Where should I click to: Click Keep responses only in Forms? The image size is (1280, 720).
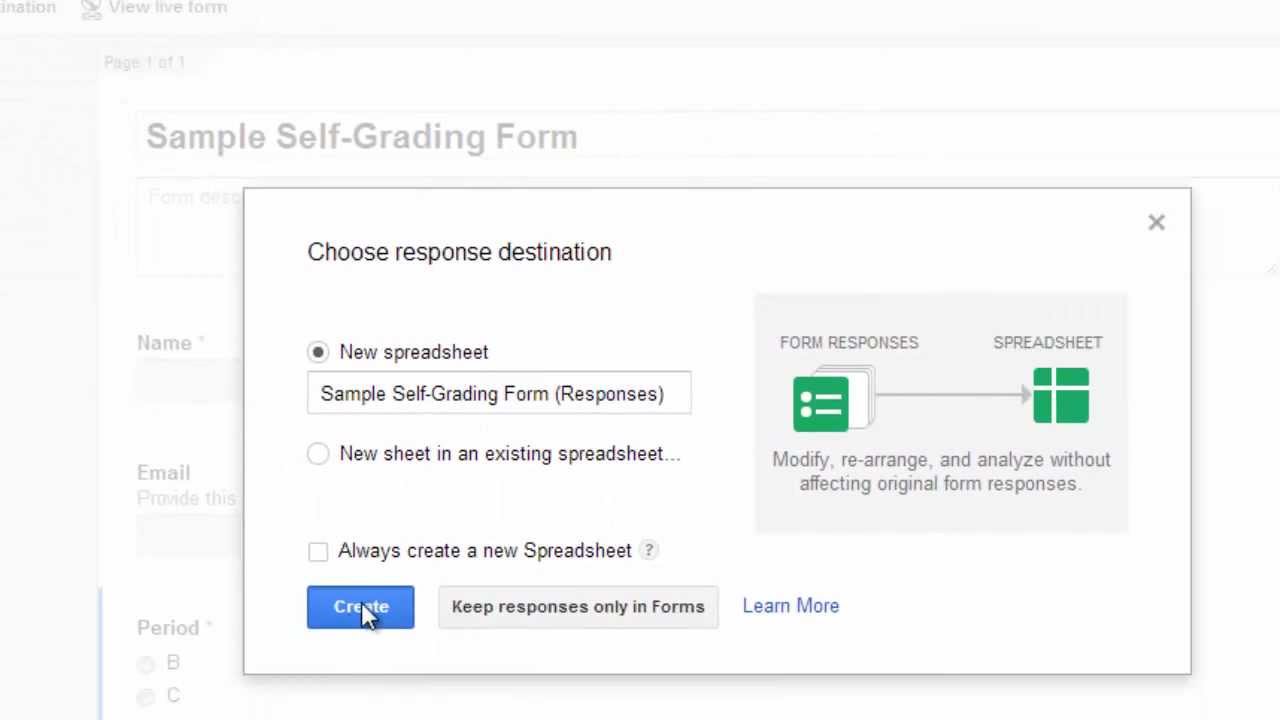(x=578, y=607)
